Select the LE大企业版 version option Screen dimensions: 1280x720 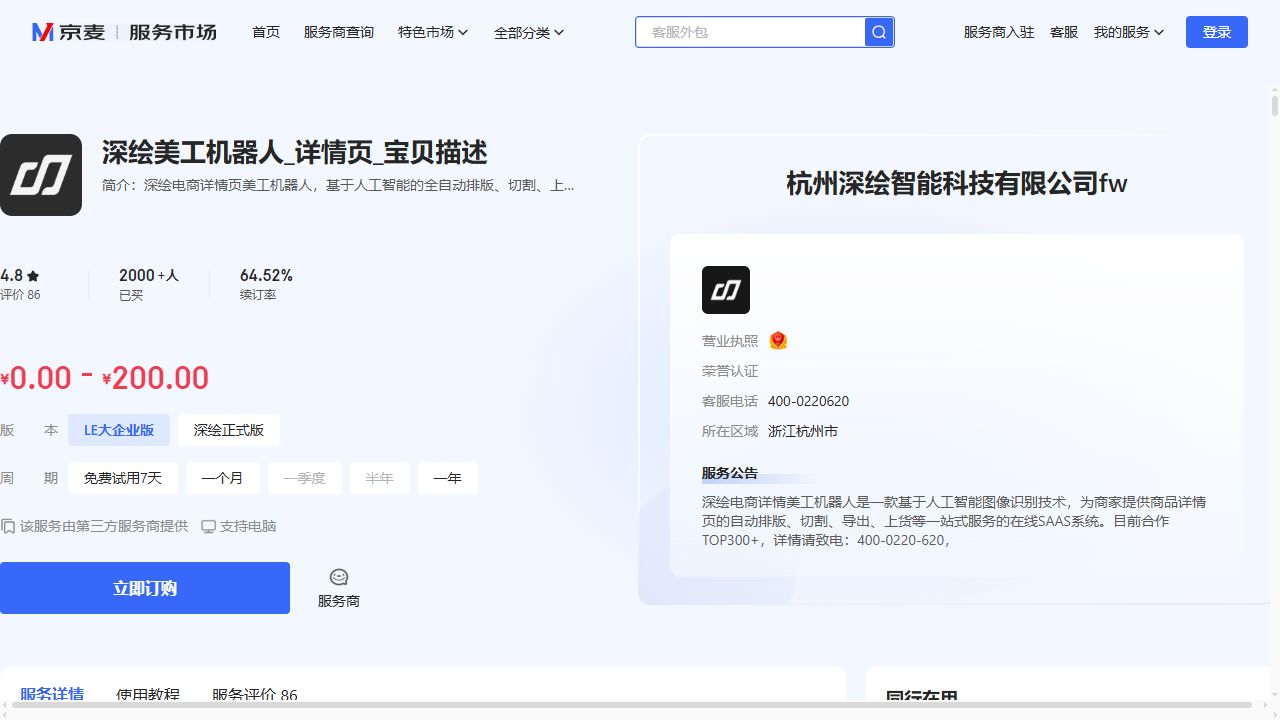coord(119,430)
